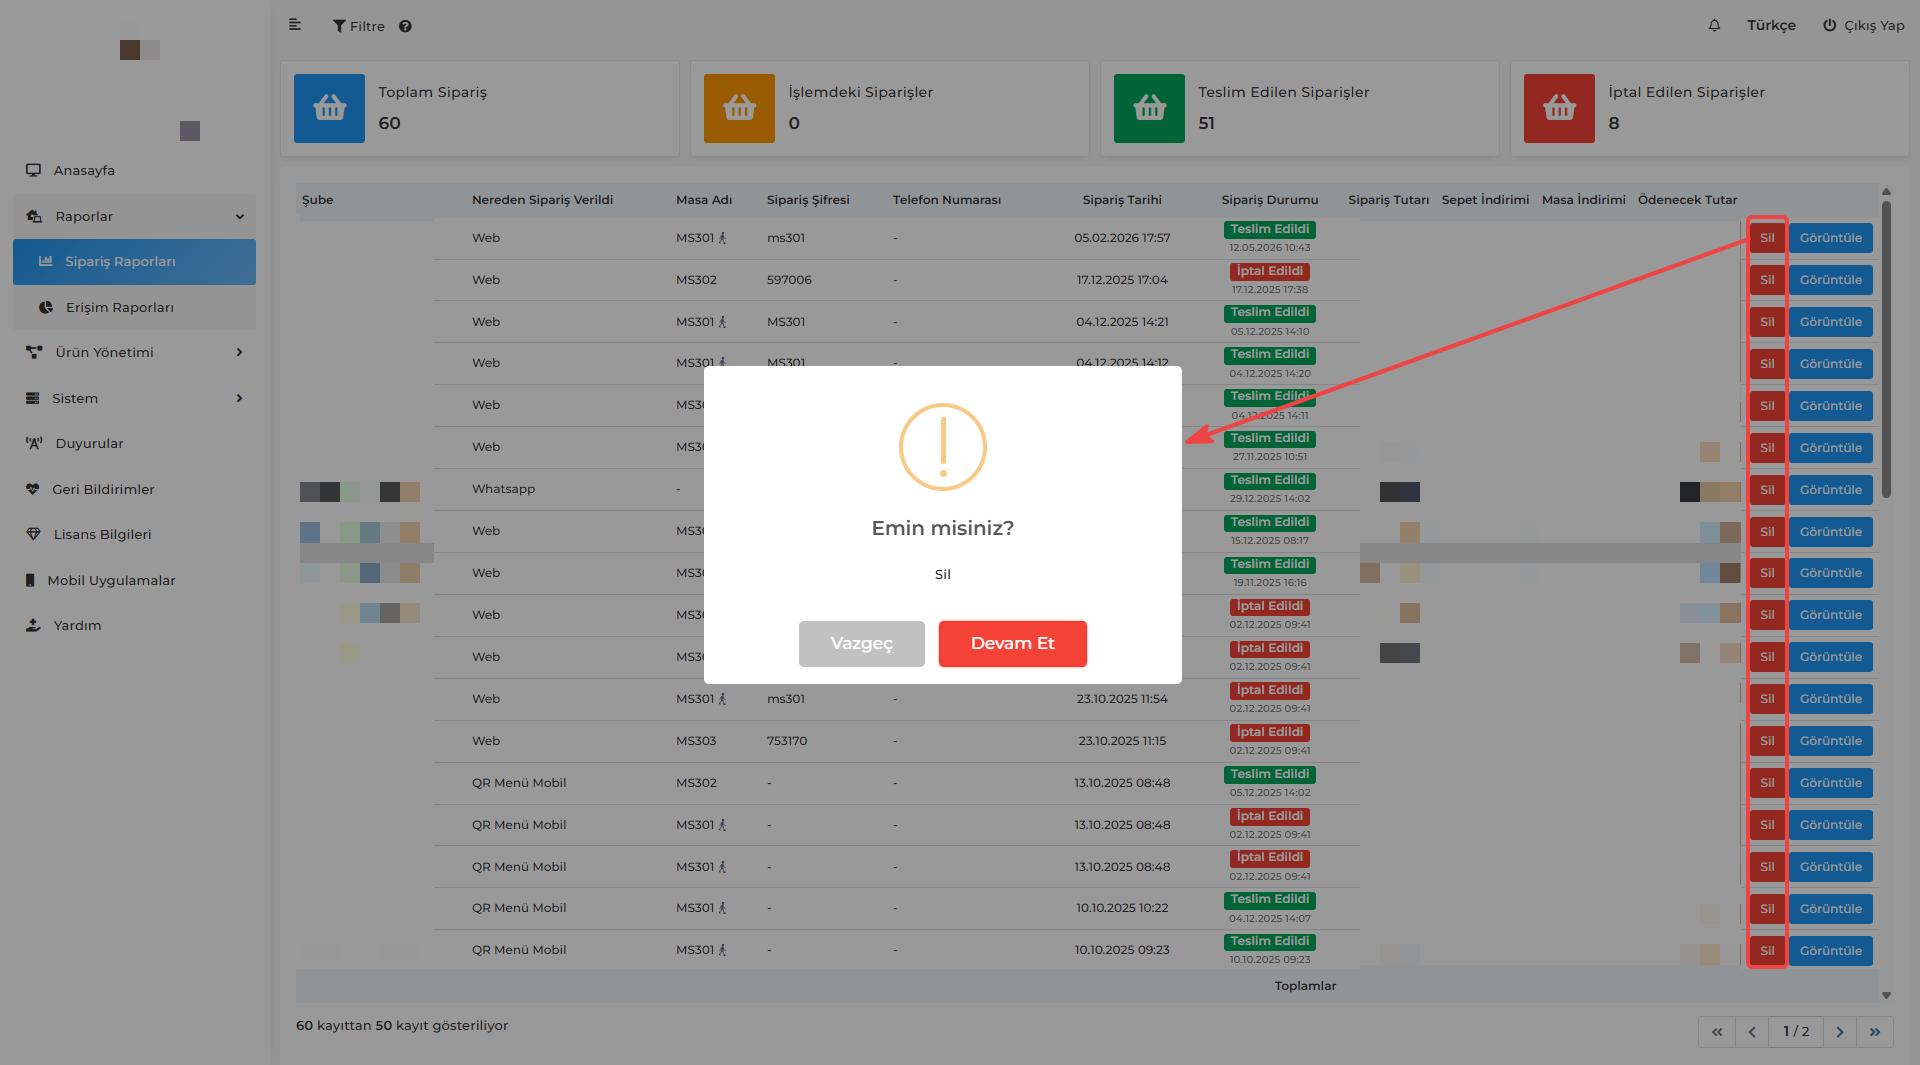
Task: Click the Yardım sidebar icon
Action: pyautogui.click(x=33, y=625)
